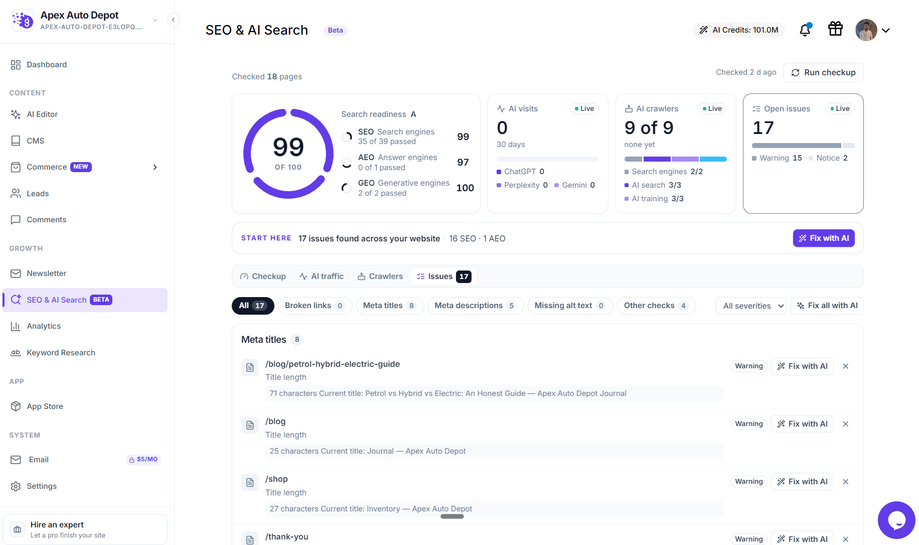Click the Open issues severity bar
This screenshot has width=919, height=545.
[803, 145]
